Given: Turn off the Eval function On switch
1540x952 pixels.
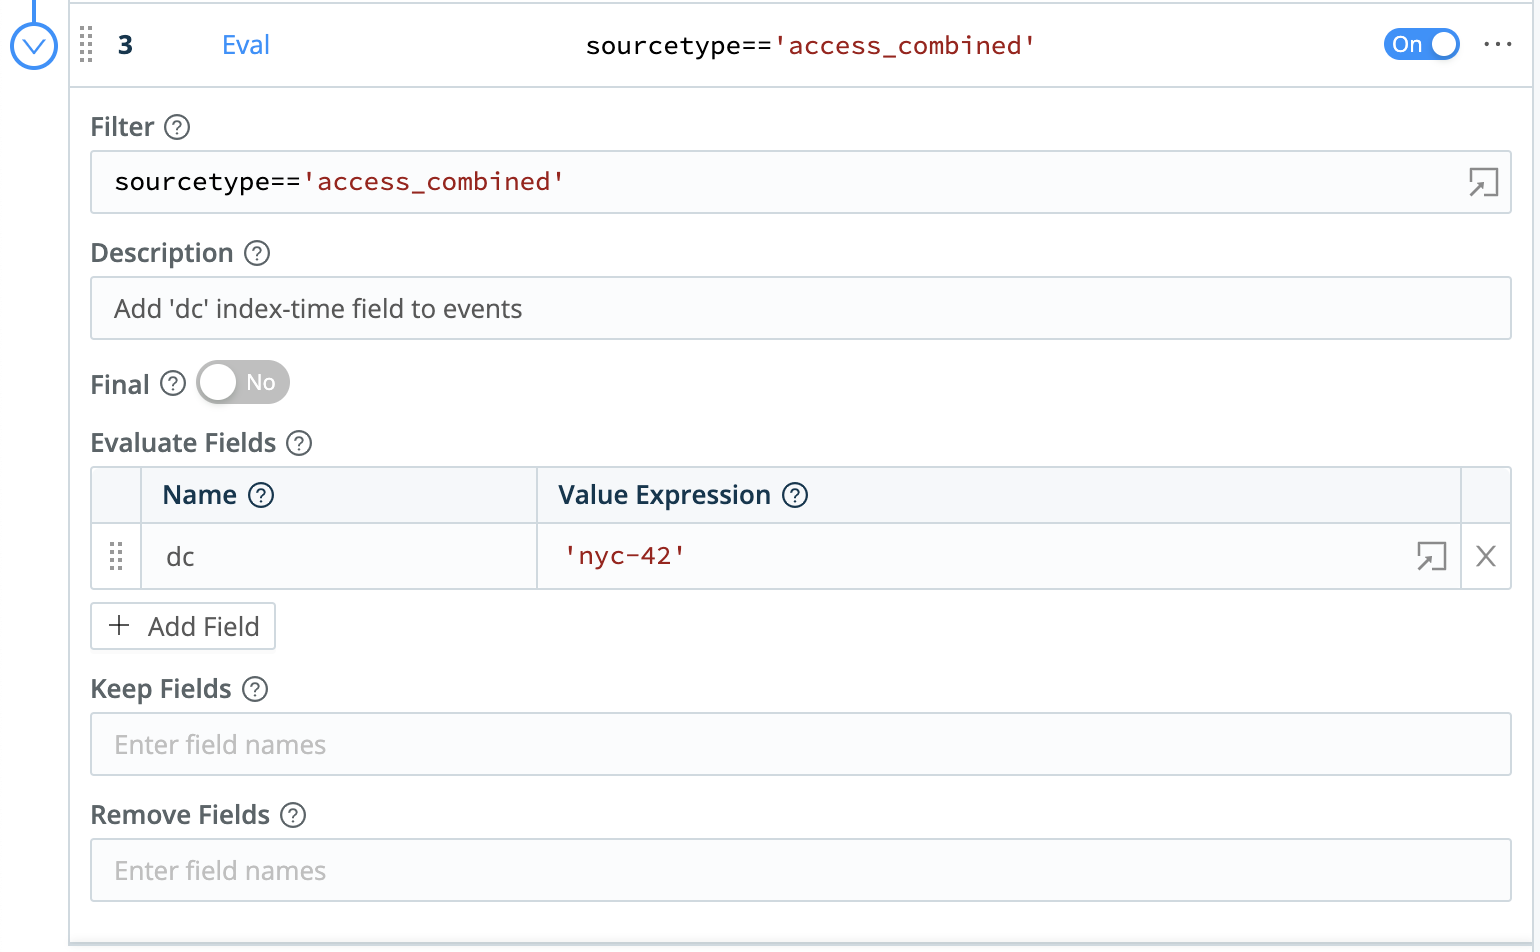Looking at the screenshot, I should (1420, 44).
